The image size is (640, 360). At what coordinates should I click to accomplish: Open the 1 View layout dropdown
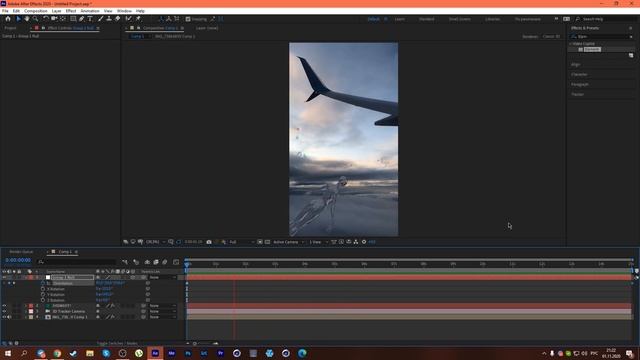(318, 242)
